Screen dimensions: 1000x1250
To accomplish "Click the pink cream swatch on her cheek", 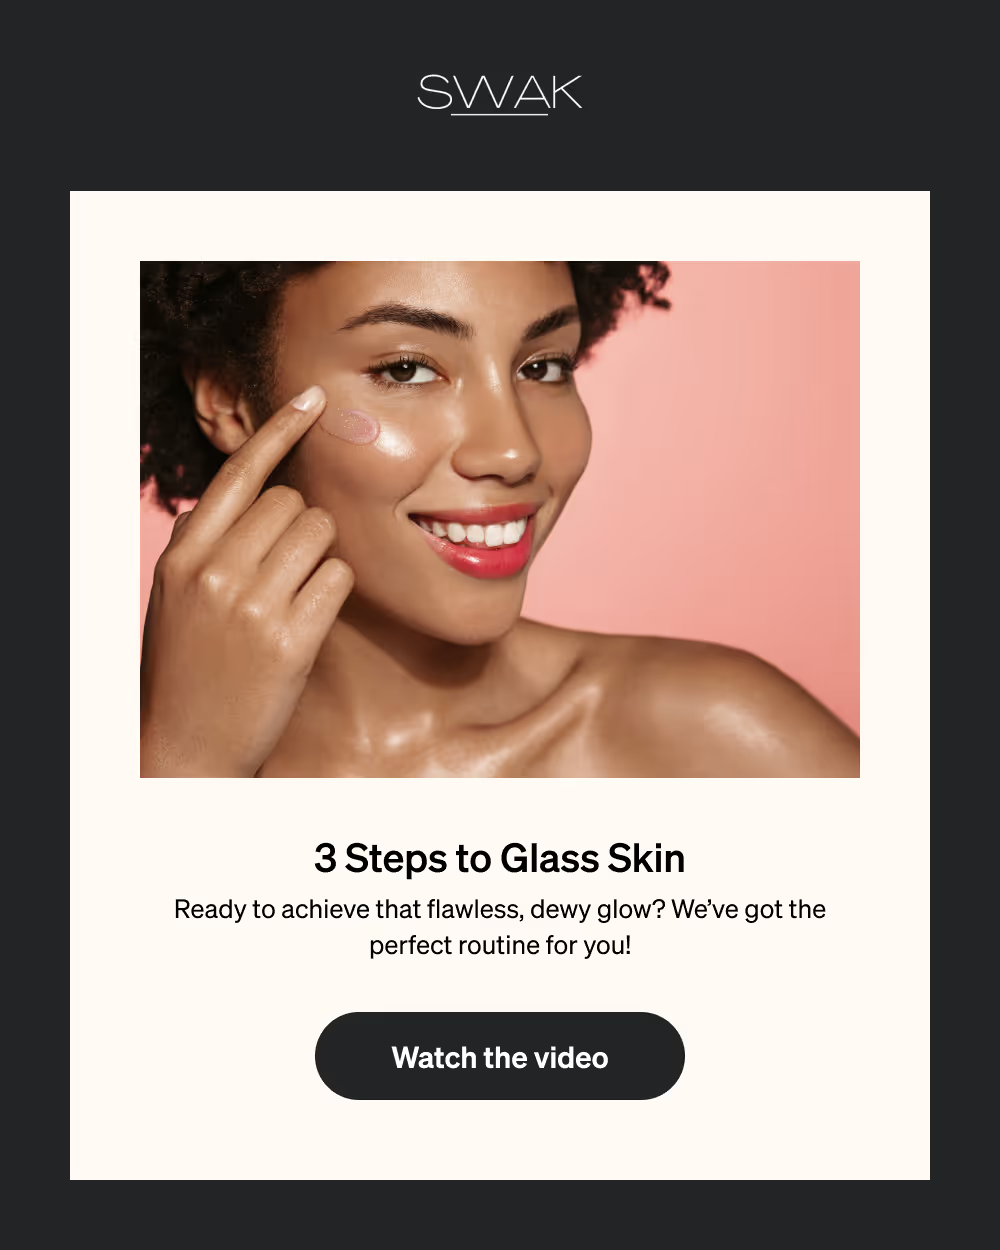I will [350, 427].
